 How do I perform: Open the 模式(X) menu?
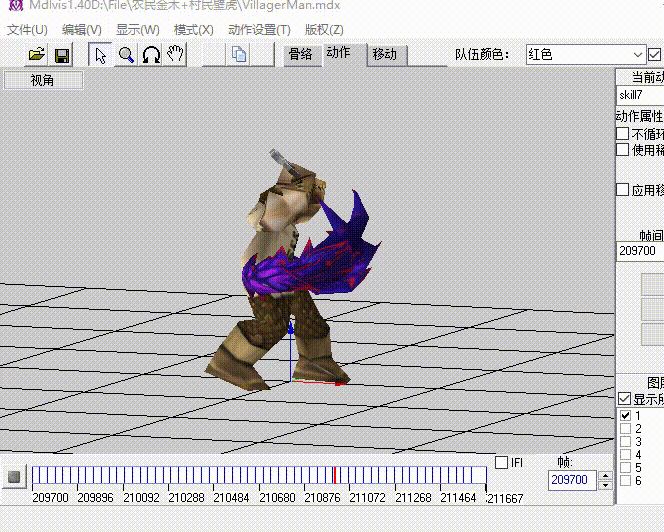194,30
